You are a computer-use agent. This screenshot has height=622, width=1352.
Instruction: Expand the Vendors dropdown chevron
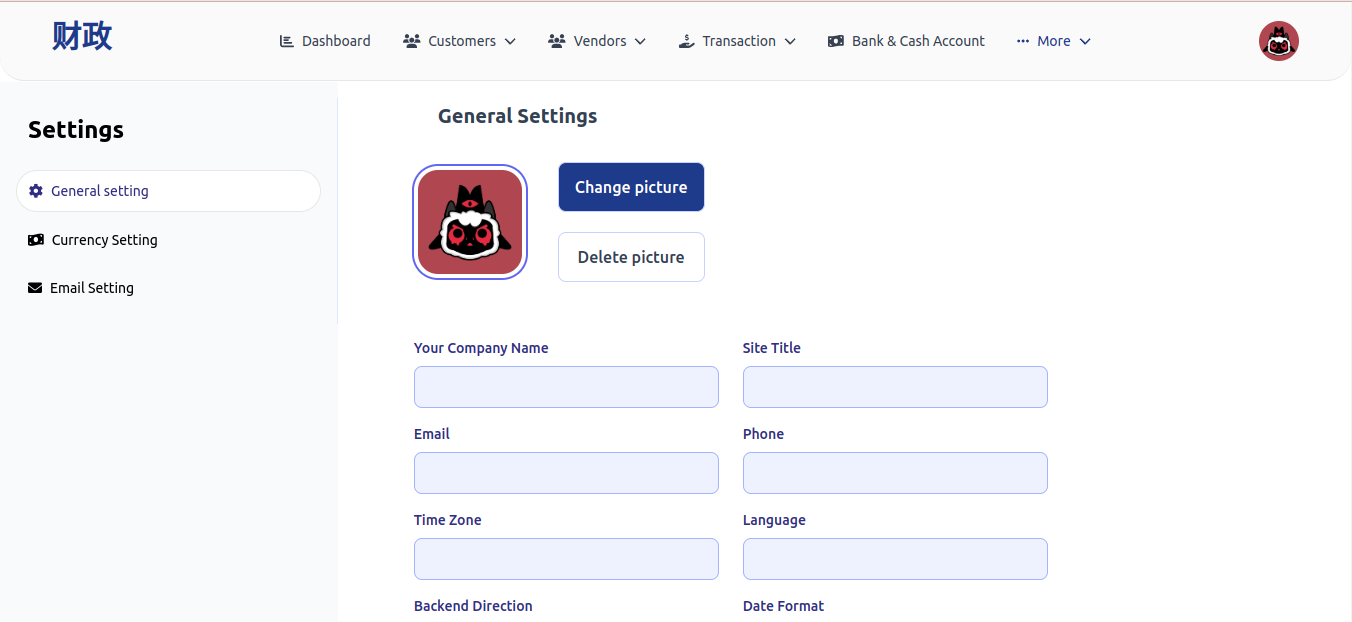[640, 41]
